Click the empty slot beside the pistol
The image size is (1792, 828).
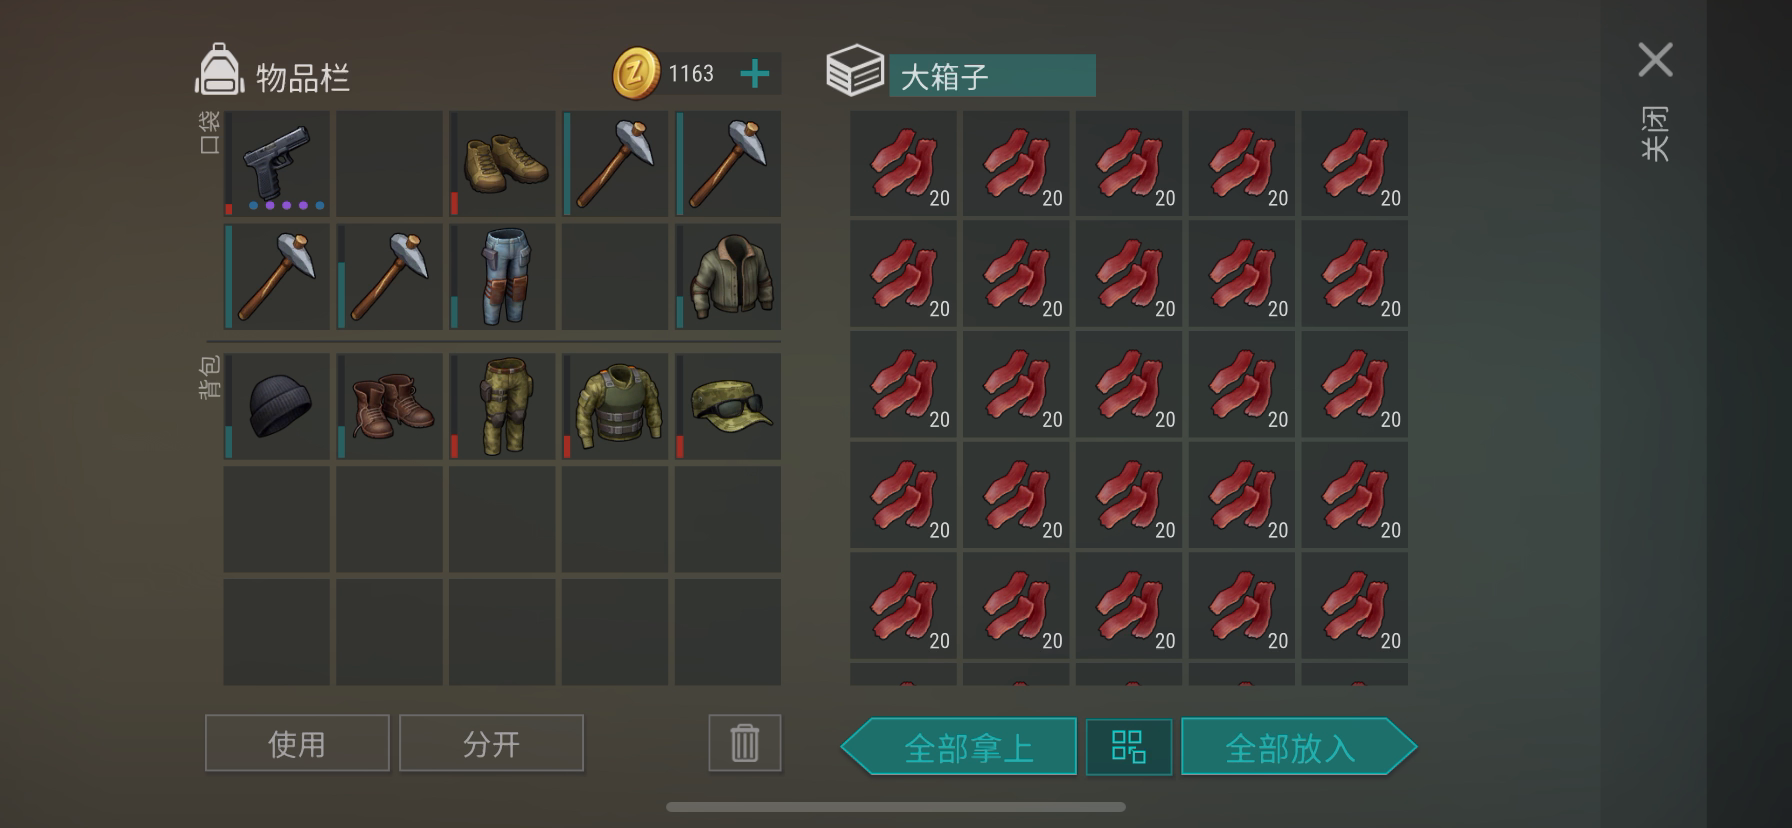pyautogui.click(x=390, y=164)
